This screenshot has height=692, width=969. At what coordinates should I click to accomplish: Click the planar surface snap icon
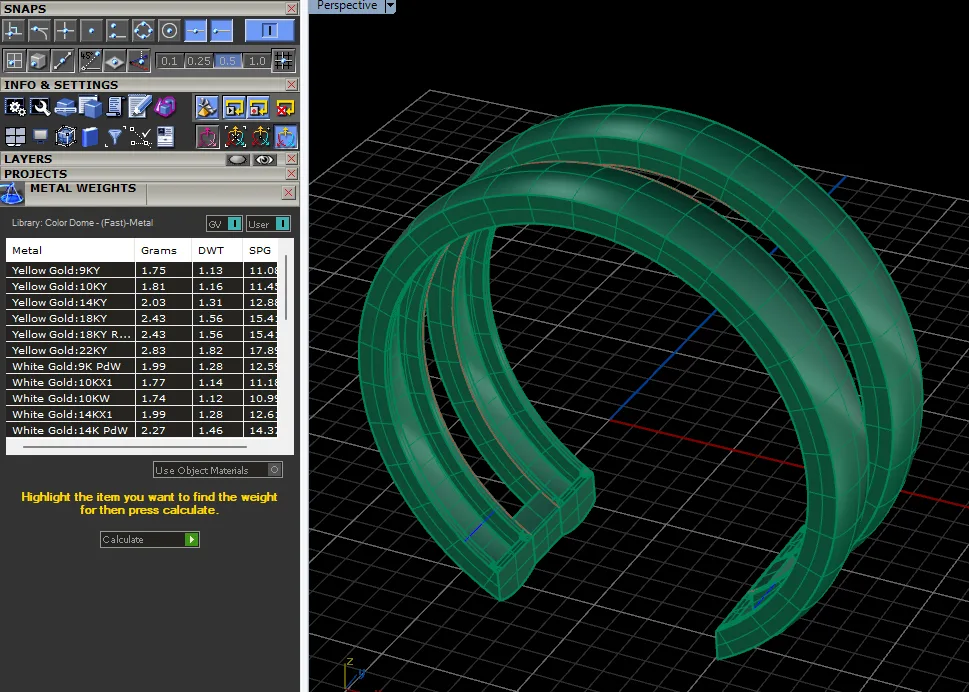(x=114, y=61)
